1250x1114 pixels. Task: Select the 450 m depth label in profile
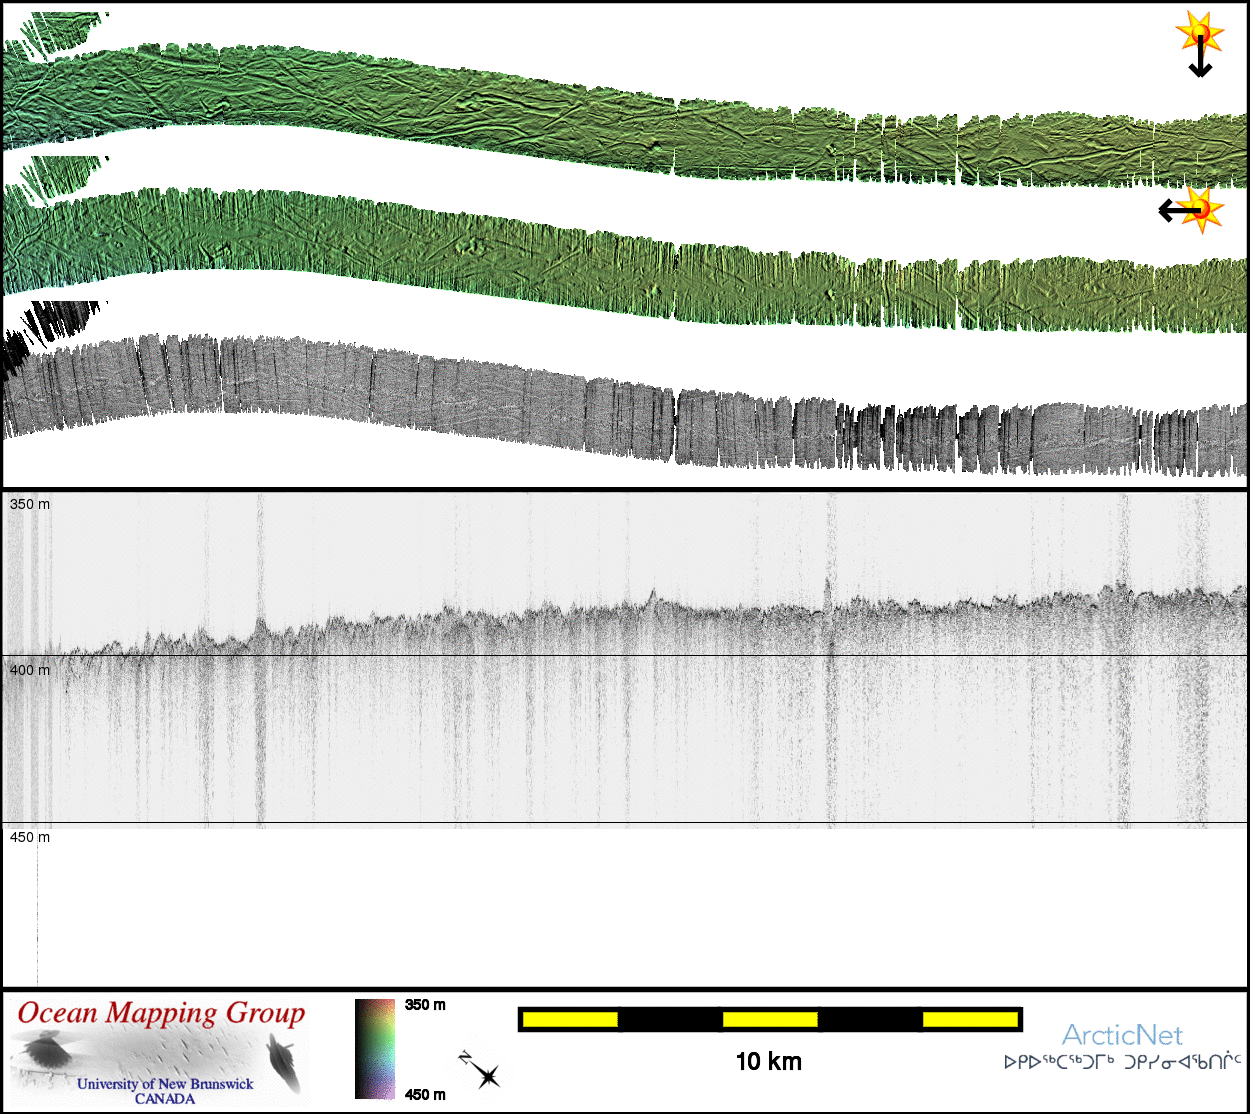tap(30, 837)
